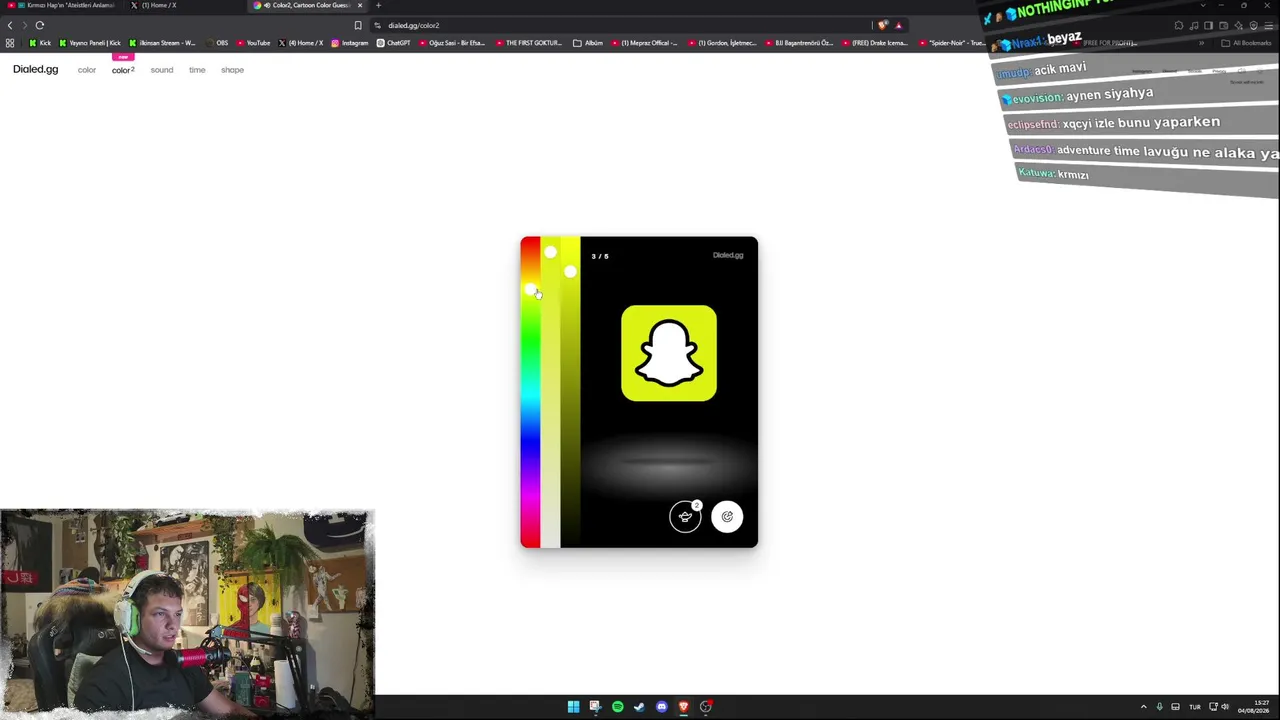Click the TUR keyboard language indicator
1280x720 pixels.
(x=1194, y=707)
